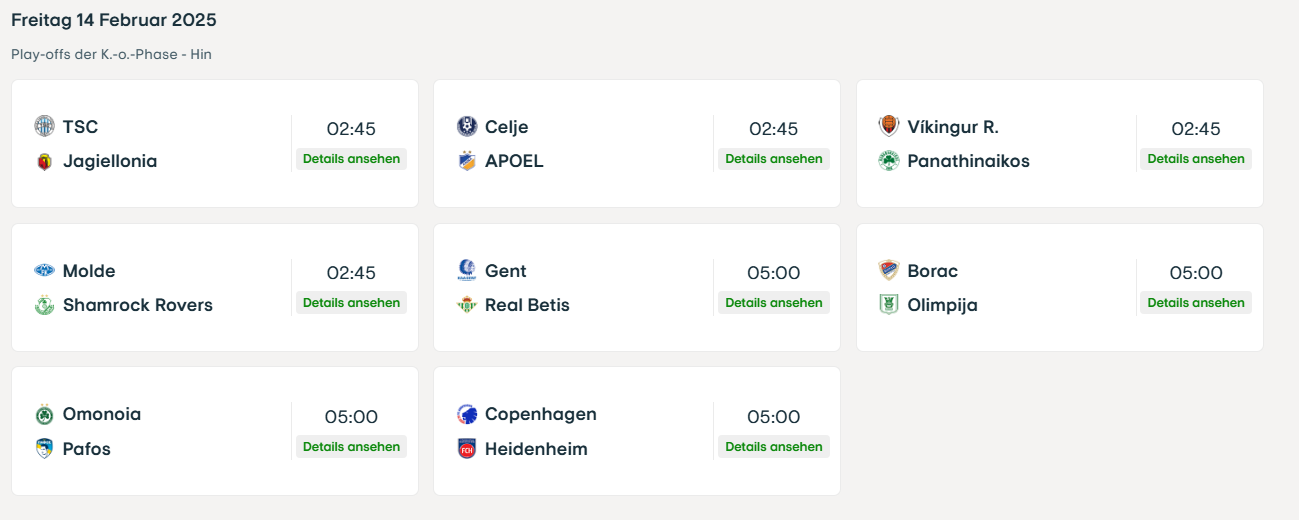Open Details ansehen for Gent vs Real Betis
The width and height of the screenshot is (1299, 520).
coord(774,303)
